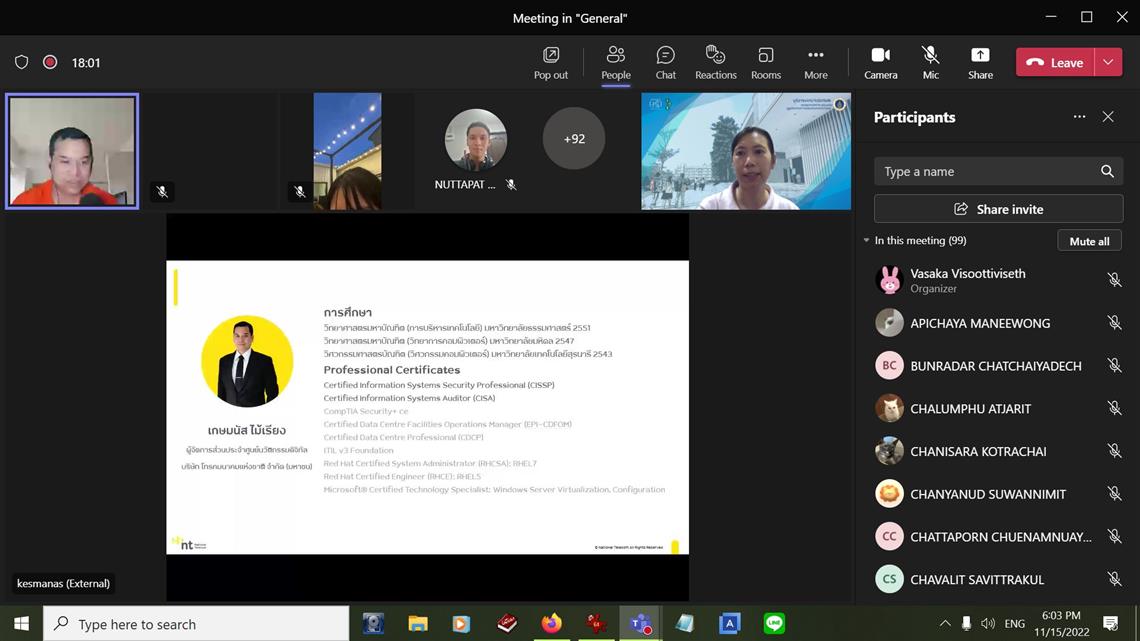The height and width of the screenshot is (641, 1140).
Task: Toggle the Camera on or off
Action: [880, 62]
